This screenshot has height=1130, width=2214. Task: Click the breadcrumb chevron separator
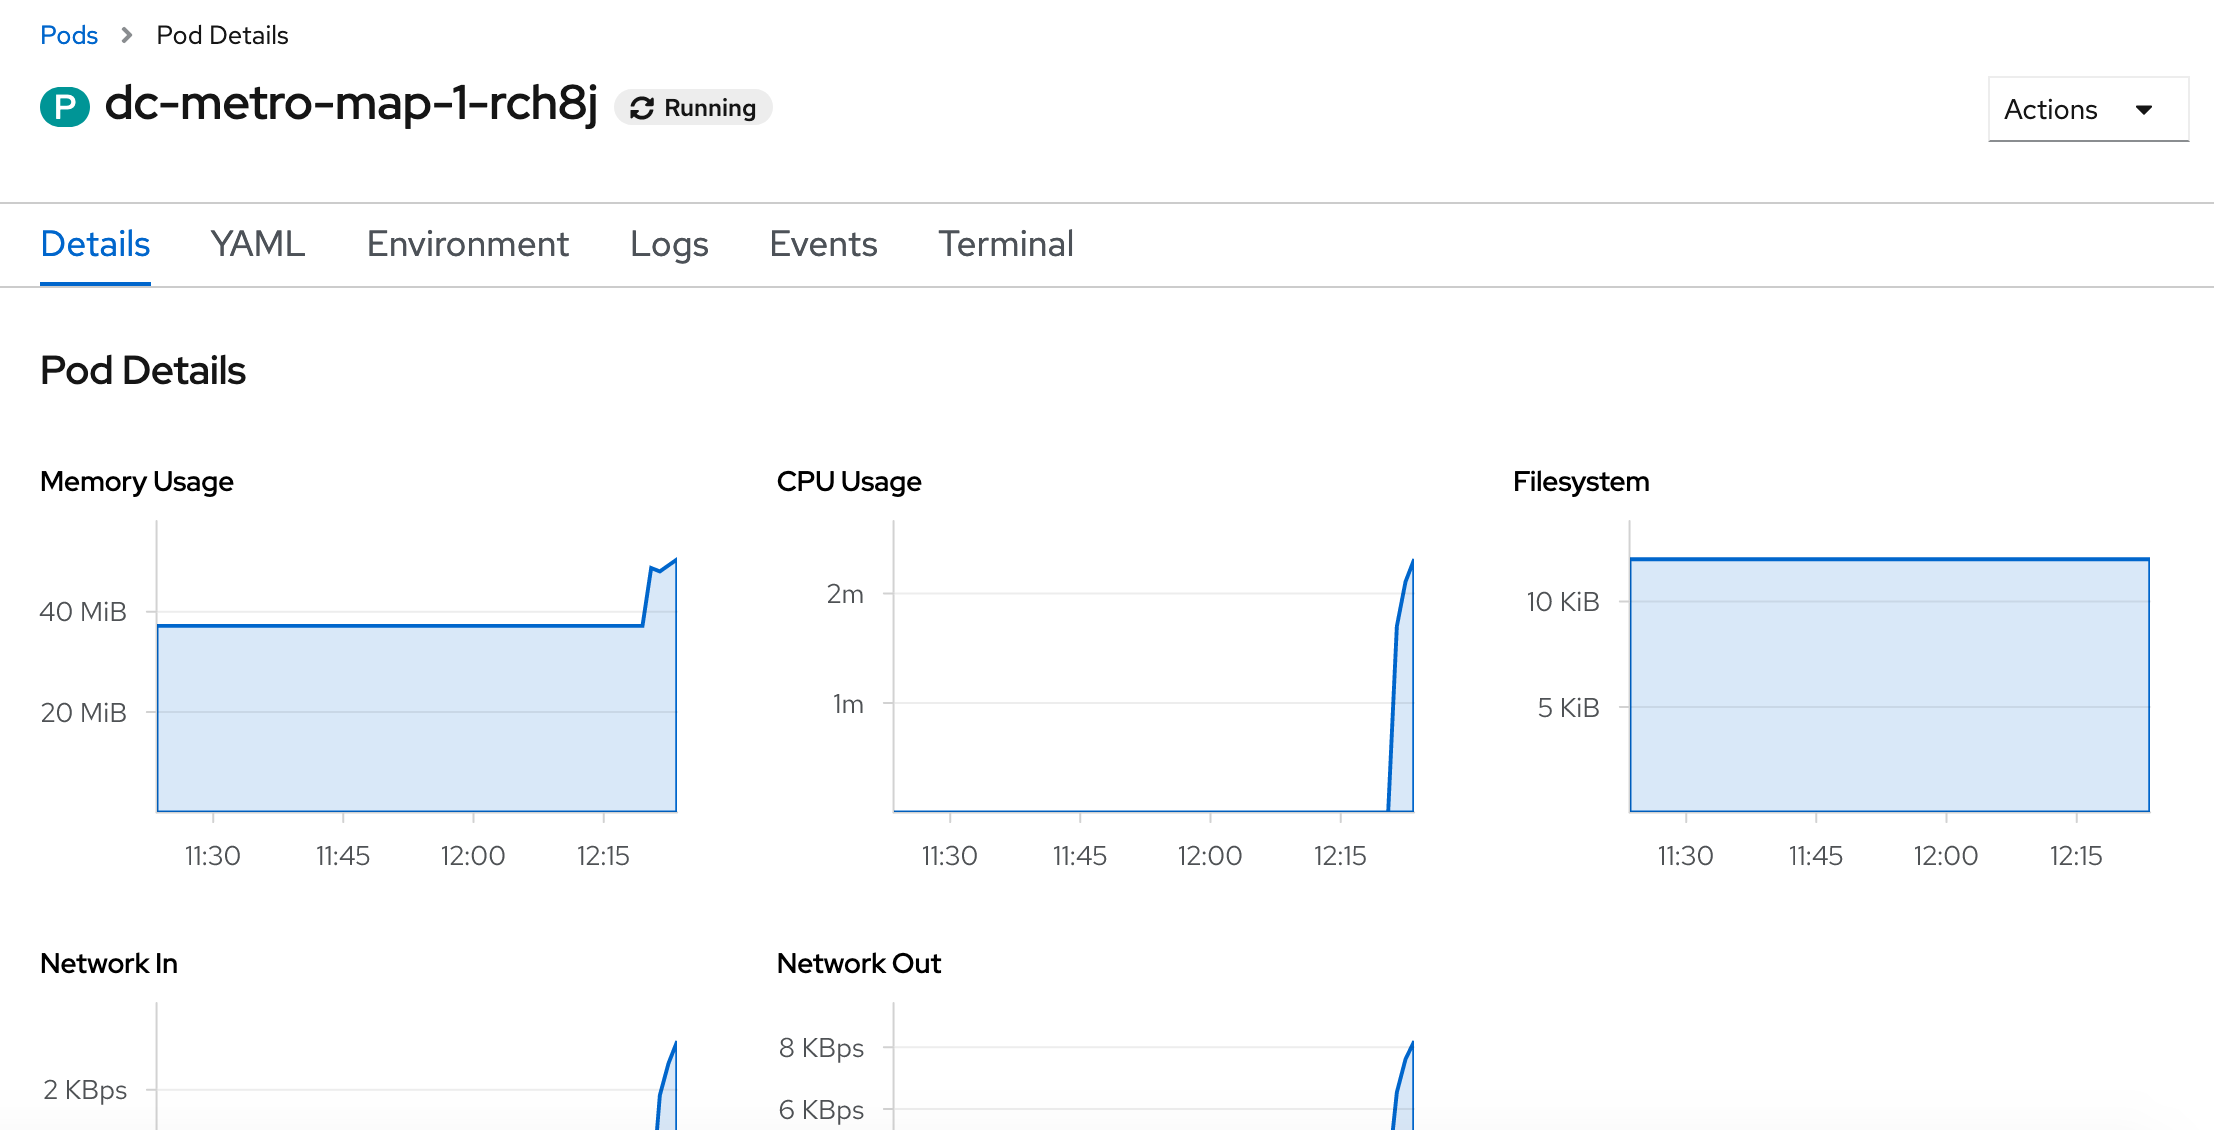[x=127, y=35]
